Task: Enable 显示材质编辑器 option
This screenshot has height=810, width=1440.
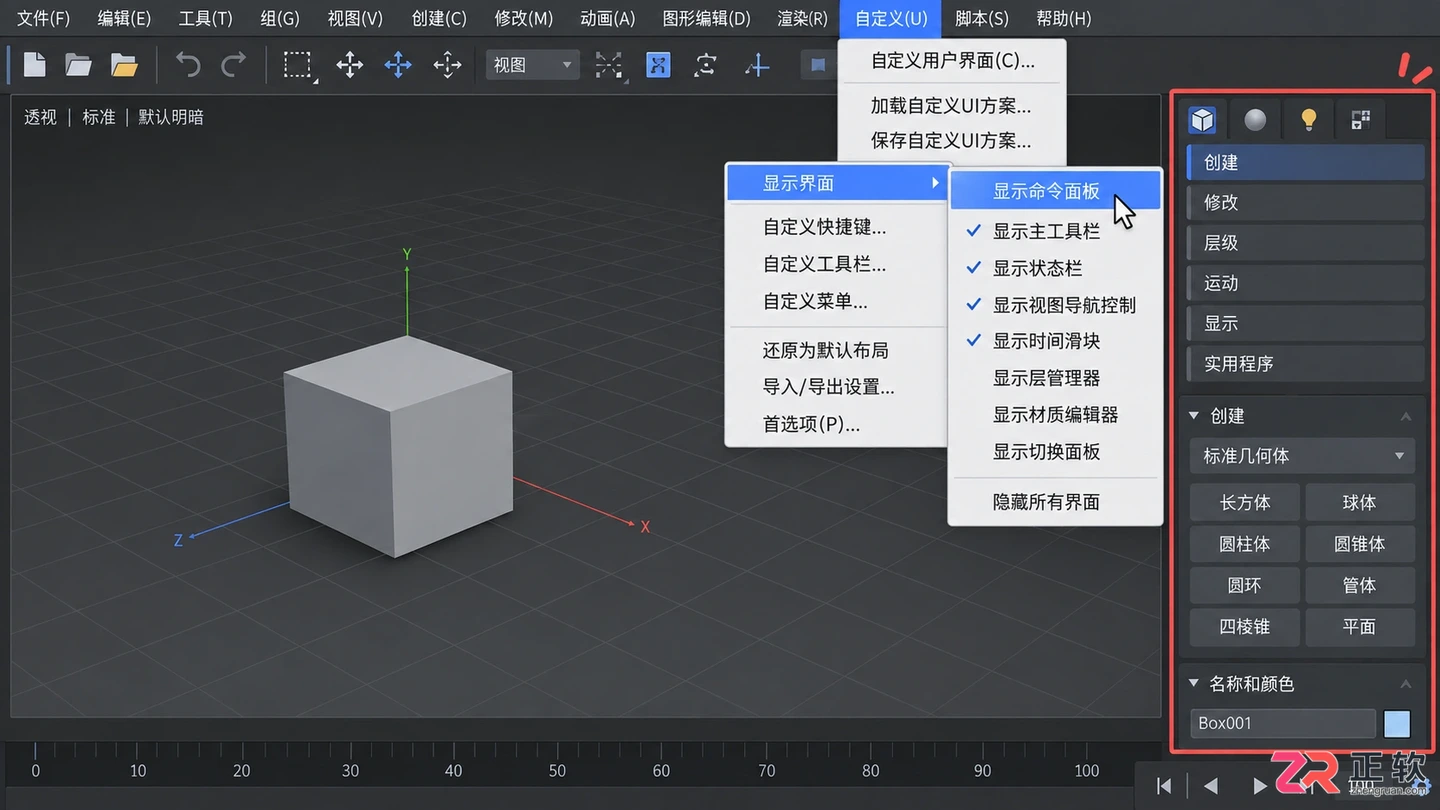Action: (x=1055, y=415)
